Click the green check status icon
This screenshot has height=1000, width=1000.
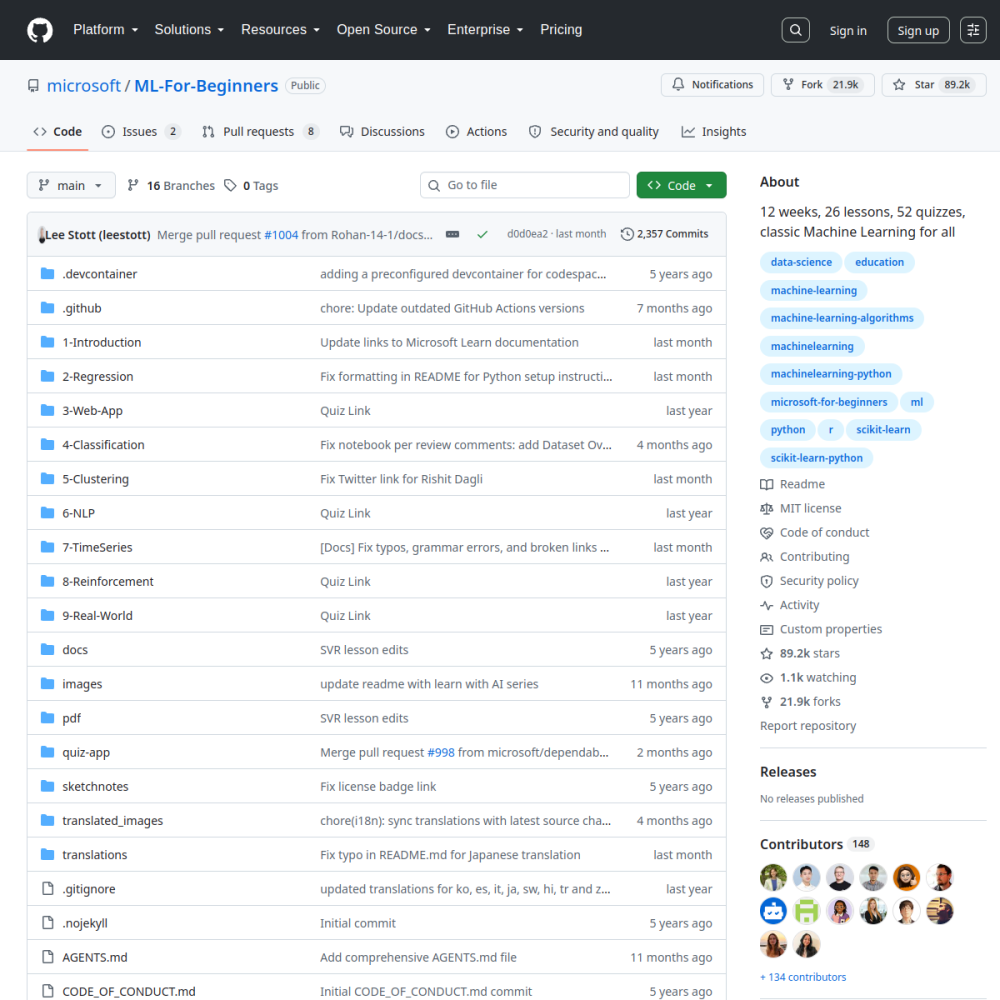[x=482, y=234]
